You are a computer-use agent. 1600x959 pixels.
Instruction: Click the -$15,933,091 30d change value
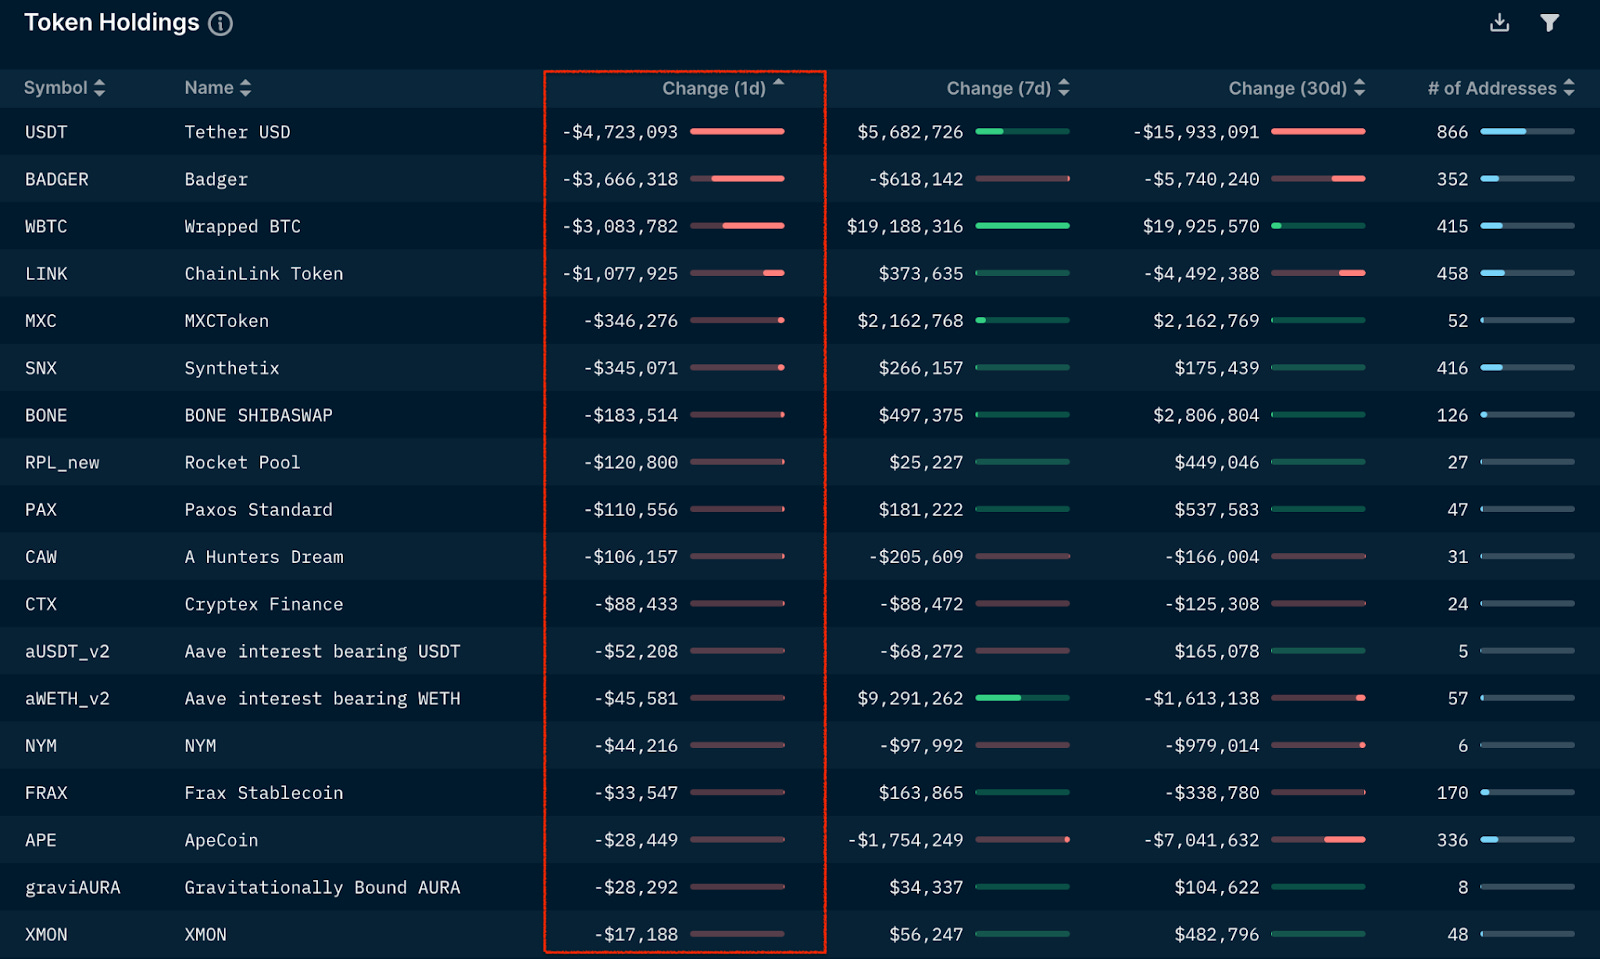click(1196, 132)
